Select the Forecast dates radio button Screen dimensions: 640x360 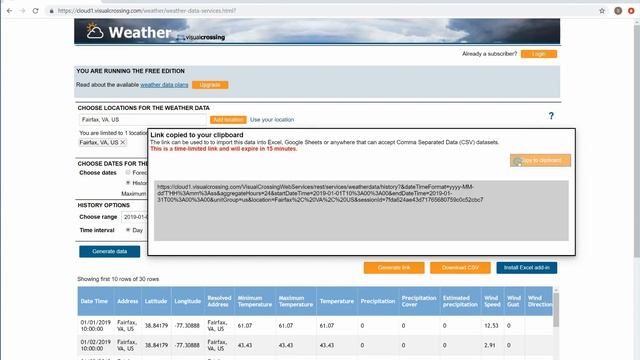tap(128, 173)
